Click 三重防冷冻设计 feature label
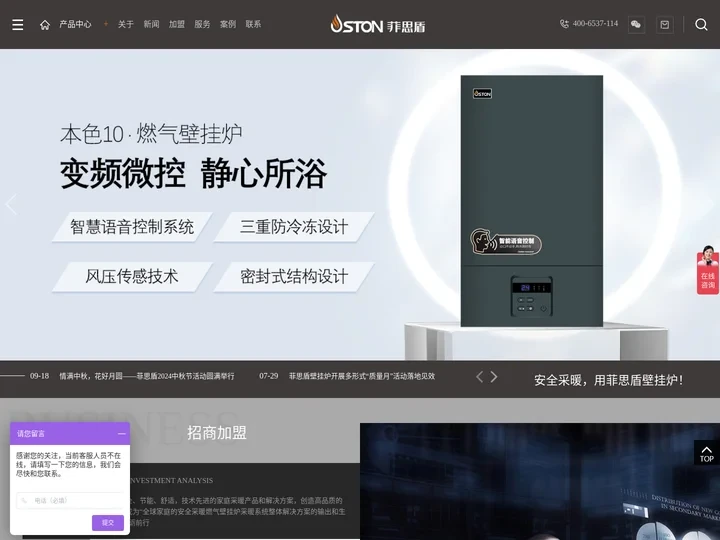Viewport: 720px width, 540px height. coord(294,227)
